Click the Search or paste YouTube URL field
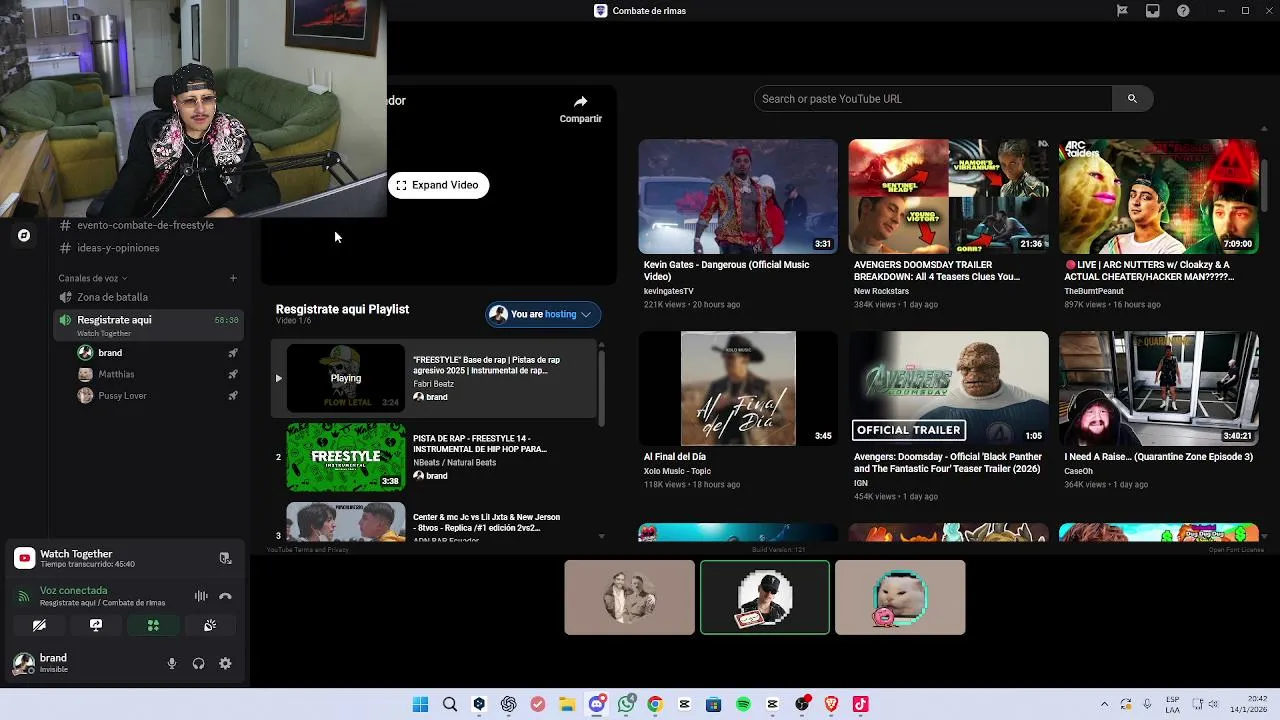Viewport: 1280px width, 720px height. coord(932,99)
